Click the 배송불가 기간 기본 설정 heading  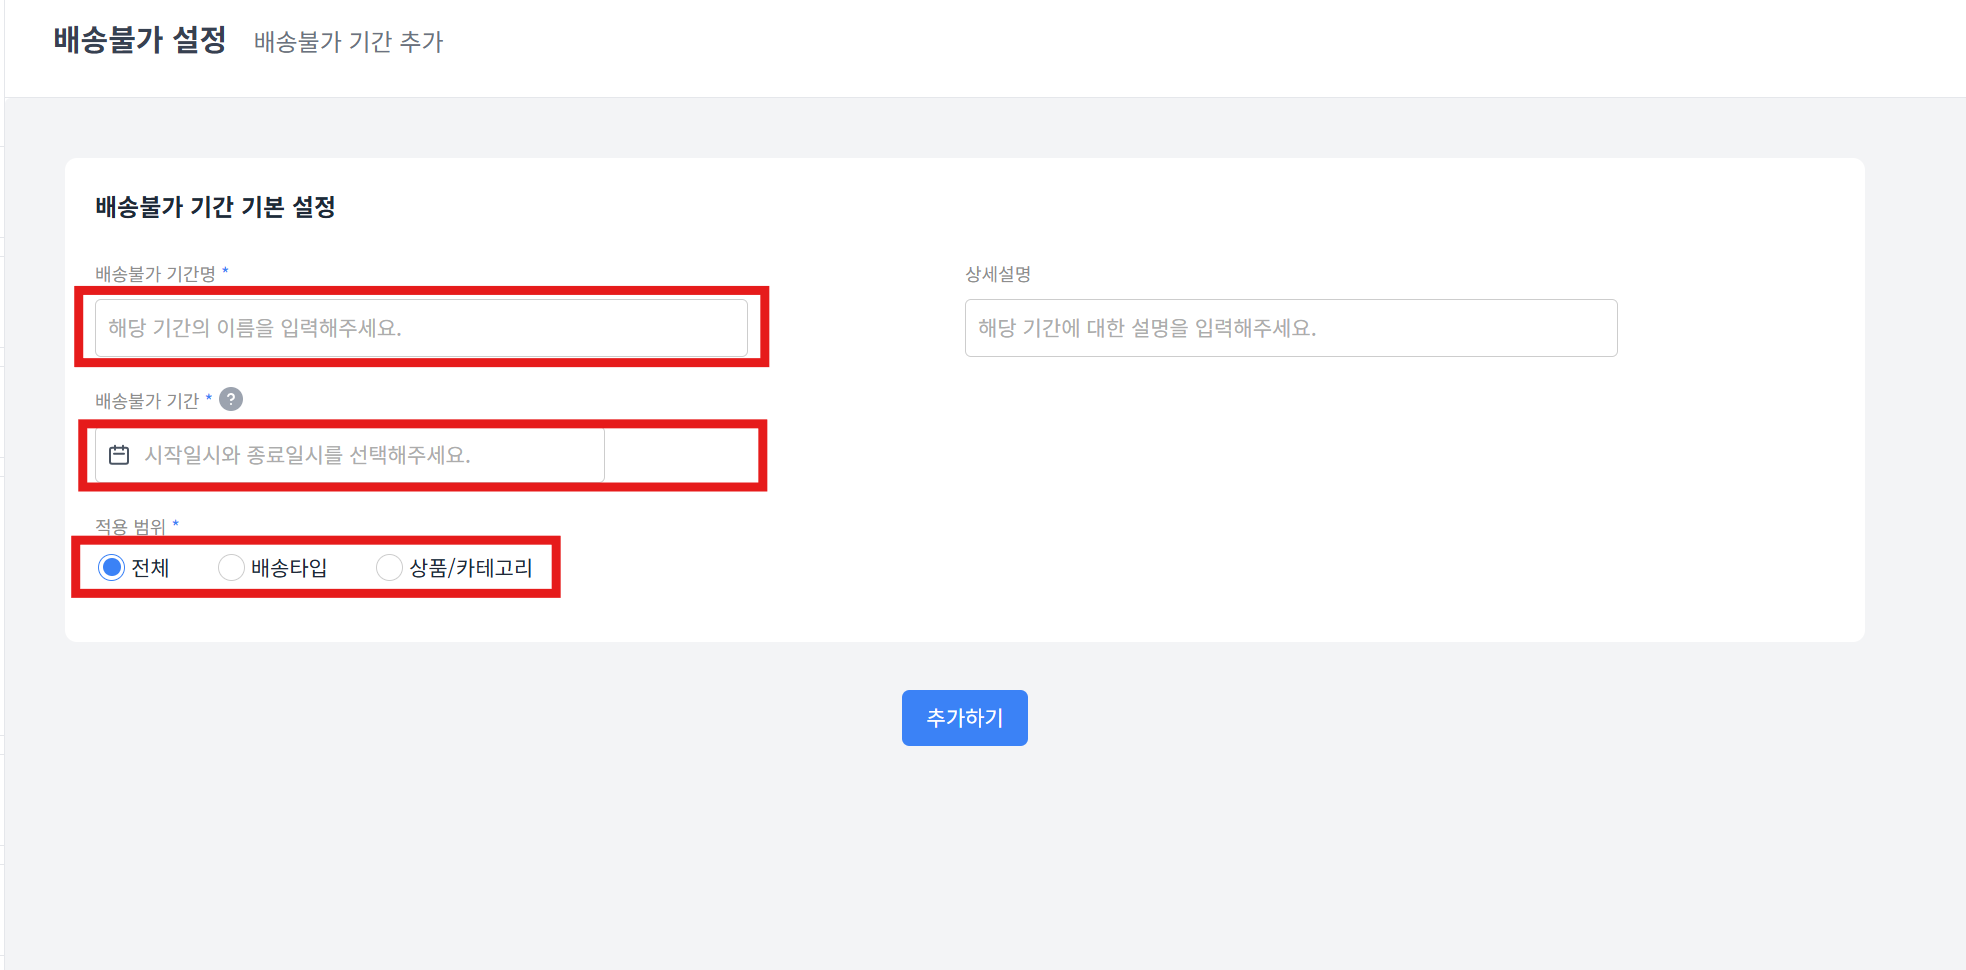[215, 207]
